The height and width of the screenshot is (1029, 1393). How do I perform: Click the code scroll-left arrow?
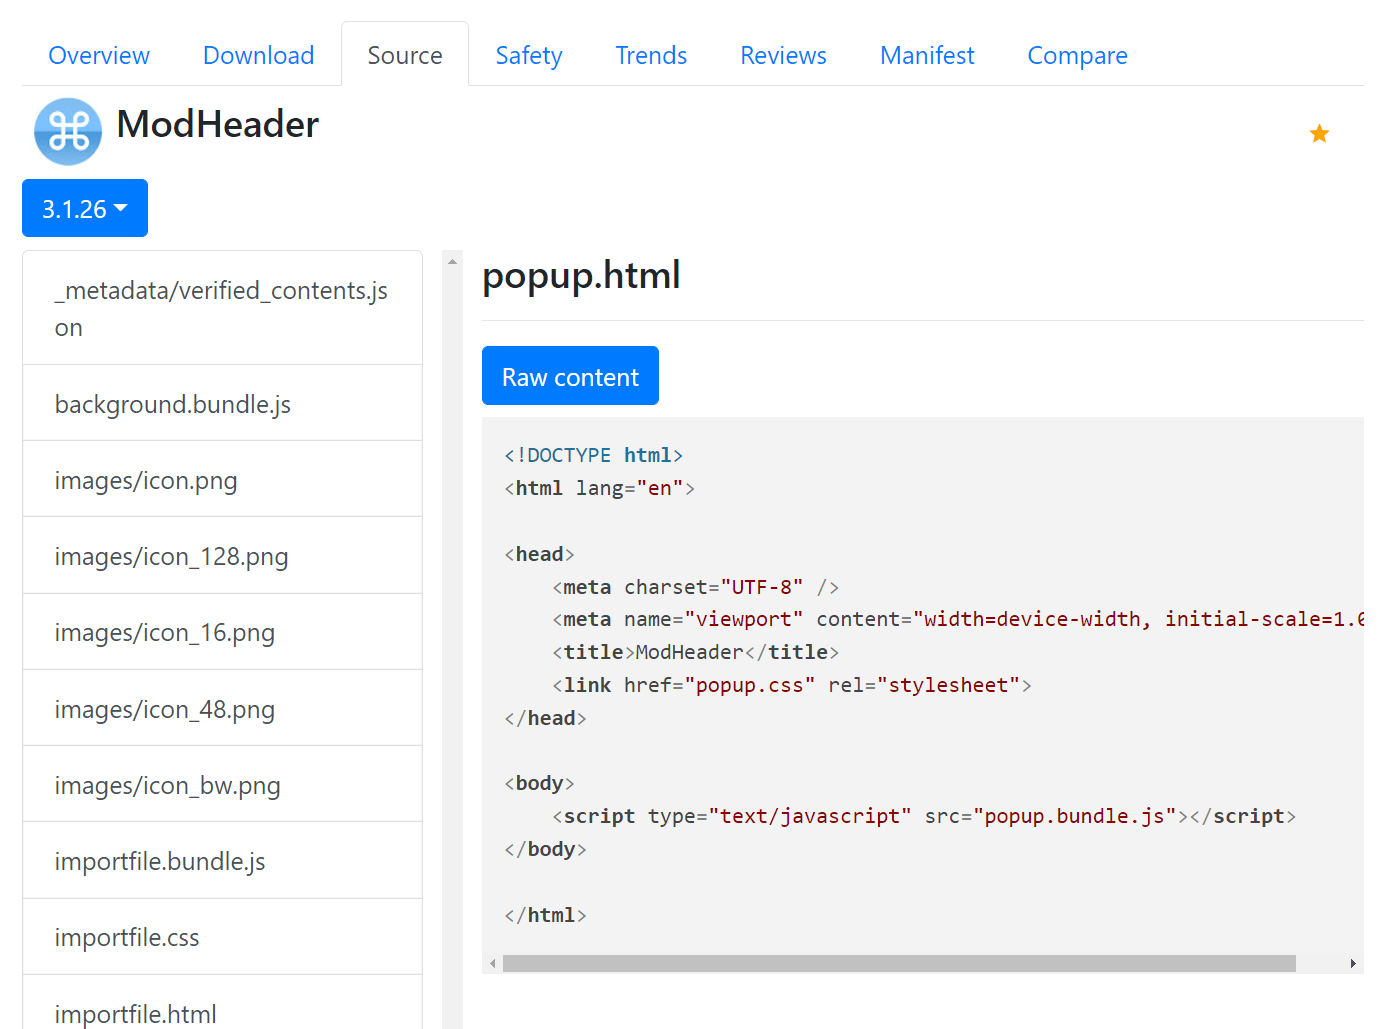pyautogui.click(x=493, y=963)
